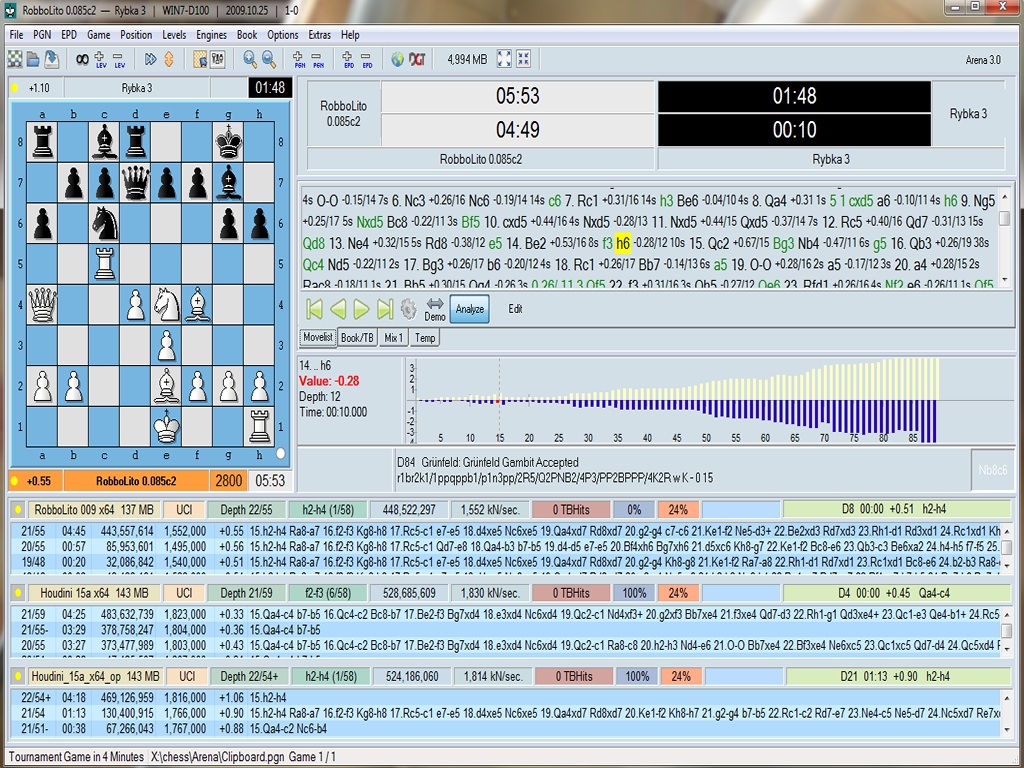Viewport: 1024px width, 768px height.
Task: Open the PGN menu
Action: (42, 35)
